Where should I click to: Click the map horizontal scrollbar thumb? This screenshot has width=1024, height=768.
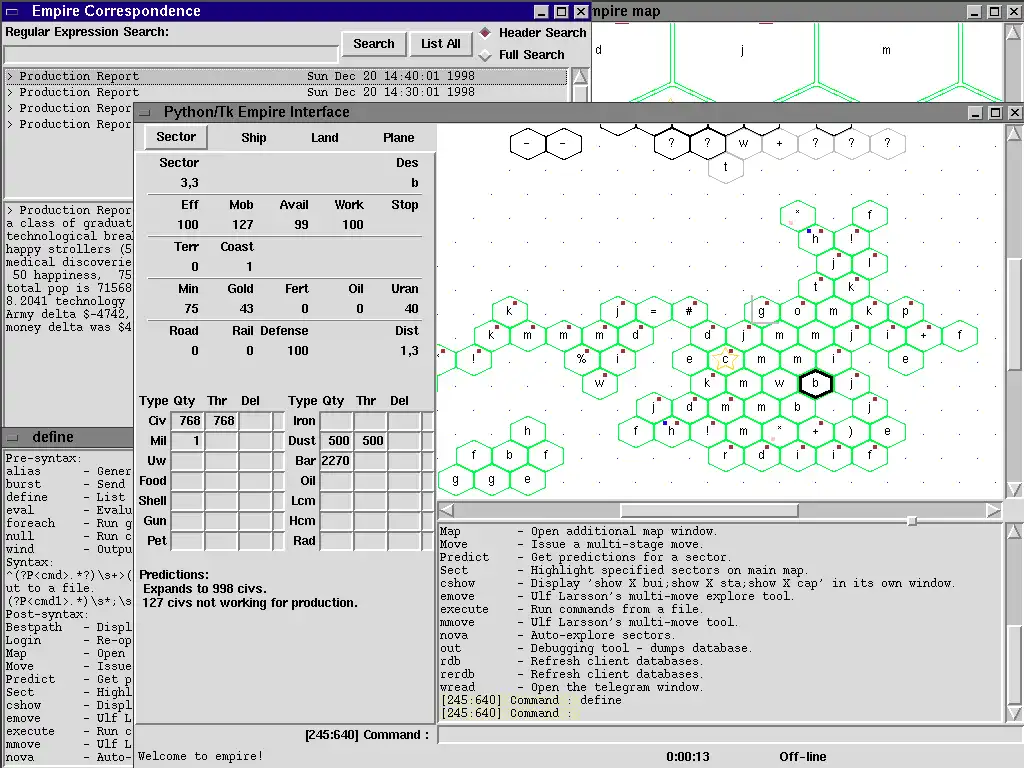point(709,510)
